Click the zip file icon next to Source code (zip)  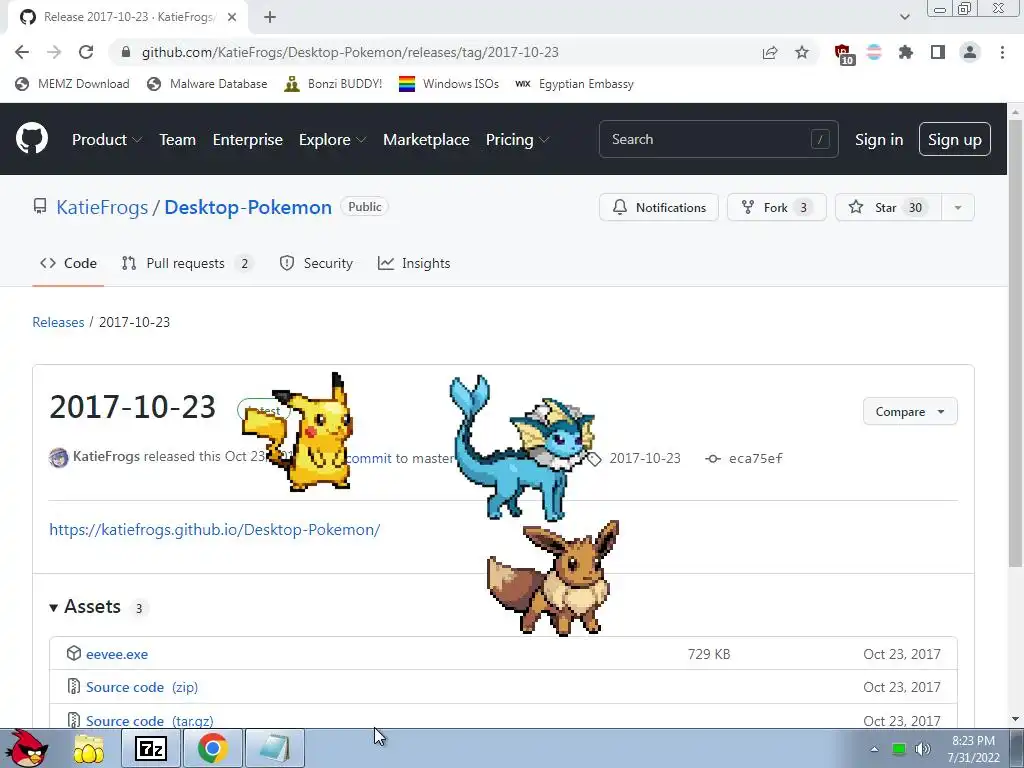[x=74, y=686]
